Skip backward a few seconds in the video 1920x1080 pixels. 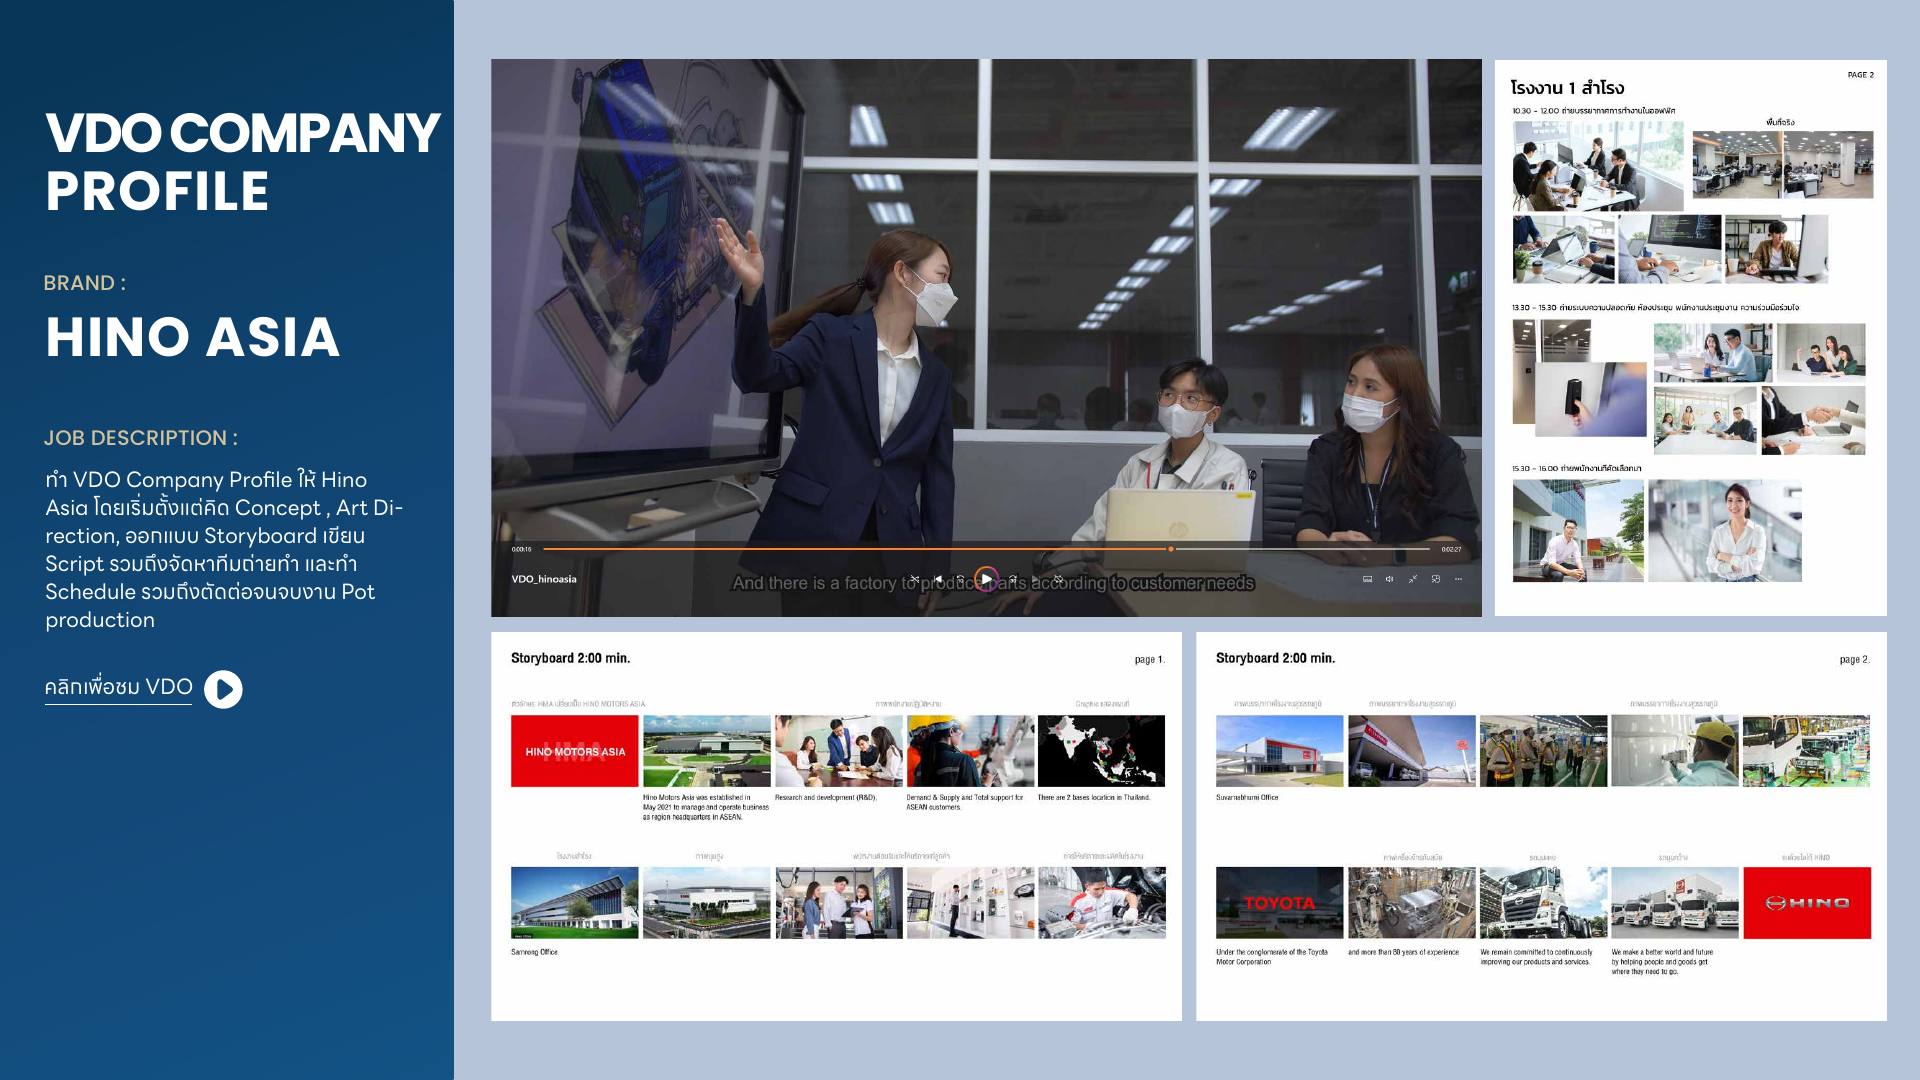[x=961, y=579]
